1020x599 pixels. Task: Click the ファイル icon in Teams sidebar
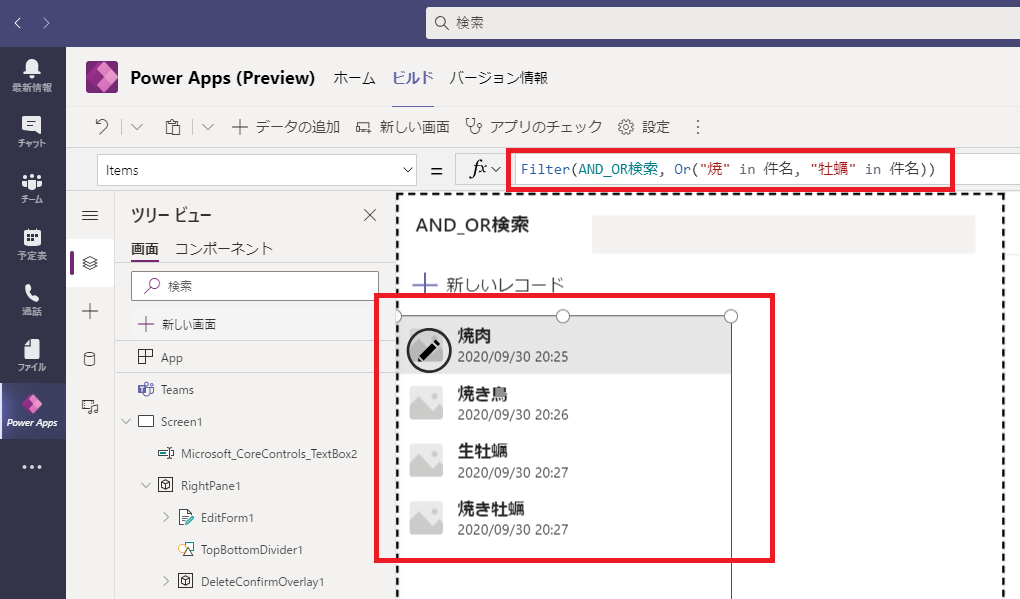point(32,352)
